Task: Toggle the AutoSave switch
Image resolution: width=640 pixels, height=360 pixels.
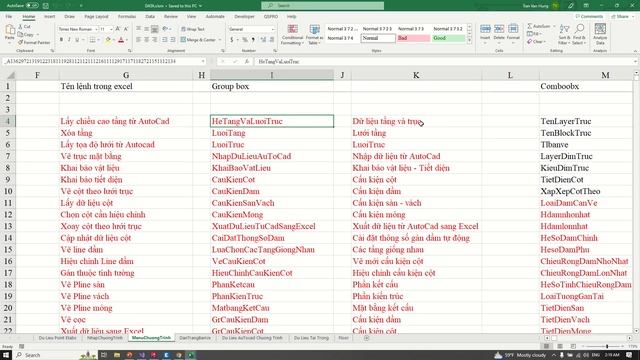Action: tap(32, 6)
